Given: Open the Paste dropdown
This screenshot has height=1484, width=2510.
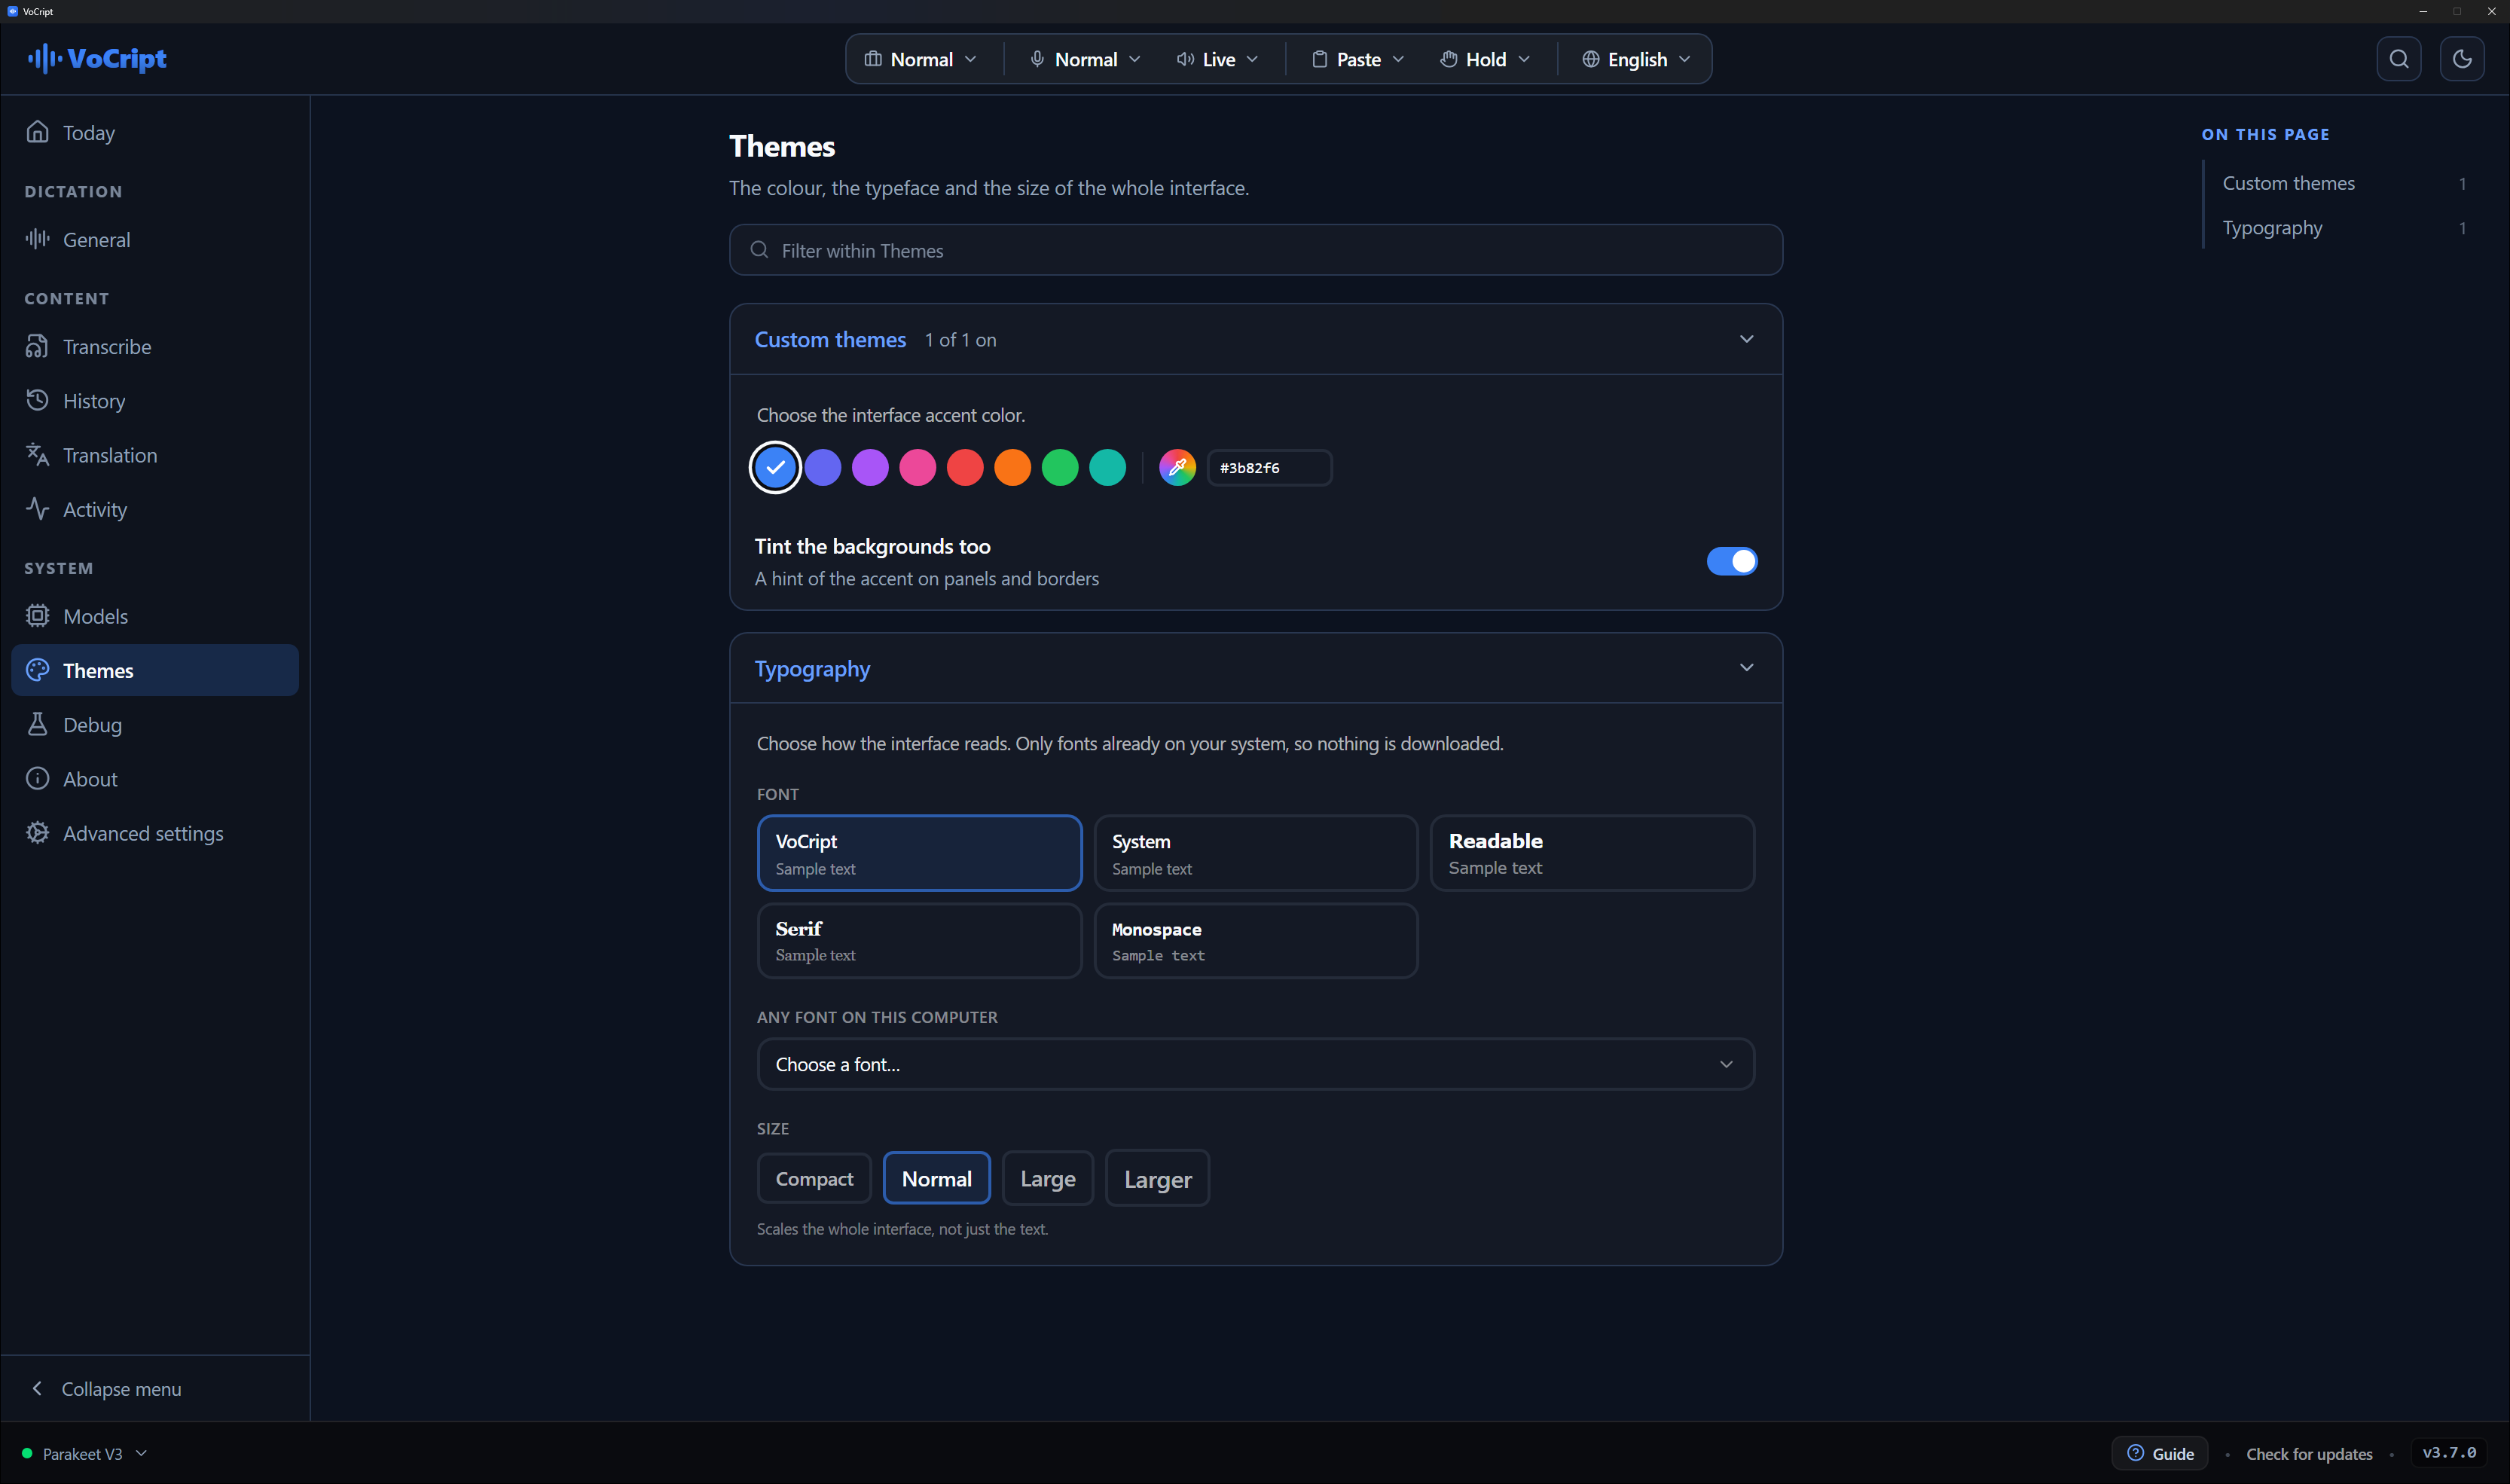Looking at the screenshot, I should 1358,59.
